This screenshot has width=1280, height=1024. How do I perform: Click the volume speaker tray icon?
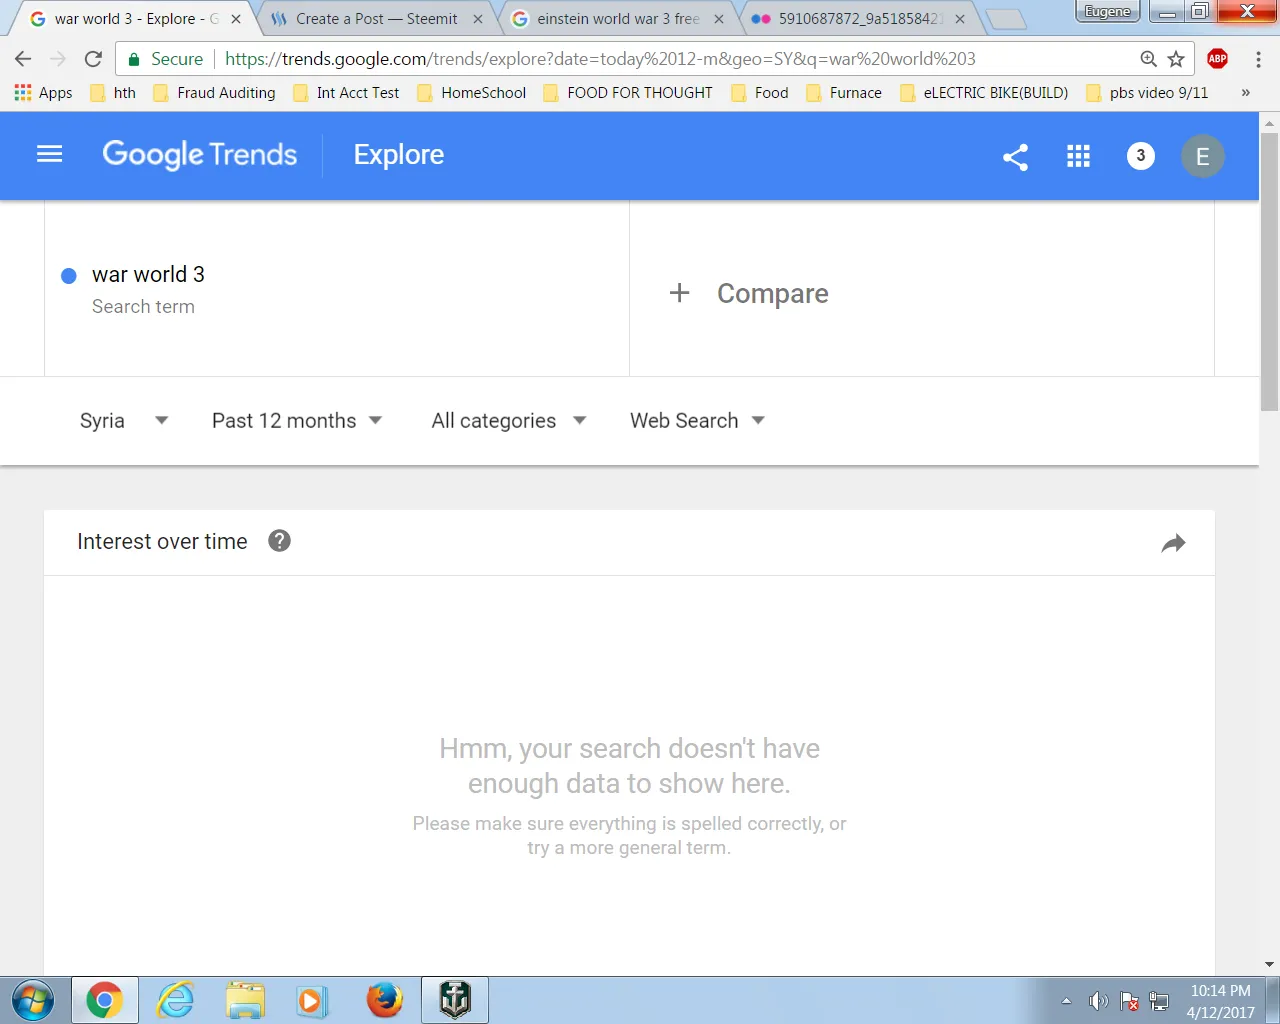pyautogui.click(x=1098, y=1001)
